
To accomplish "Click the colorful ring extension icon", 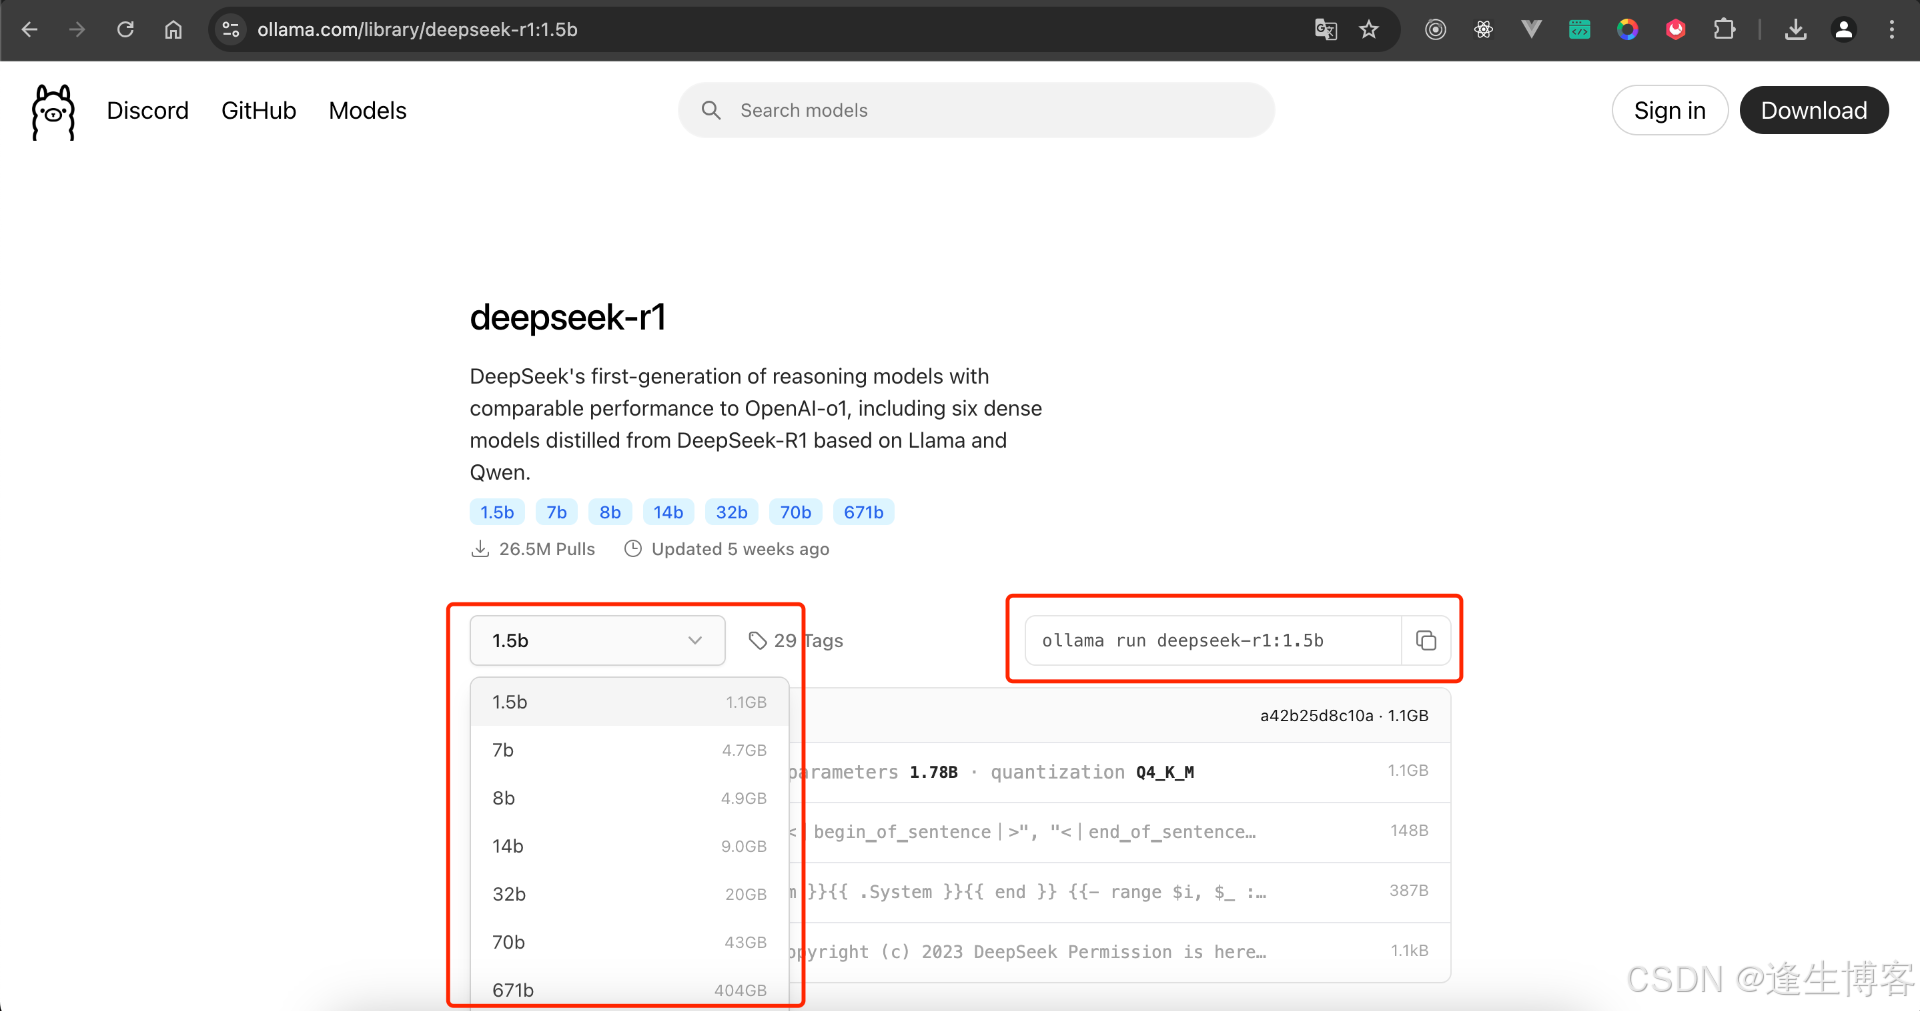I will click(1628, 30).
